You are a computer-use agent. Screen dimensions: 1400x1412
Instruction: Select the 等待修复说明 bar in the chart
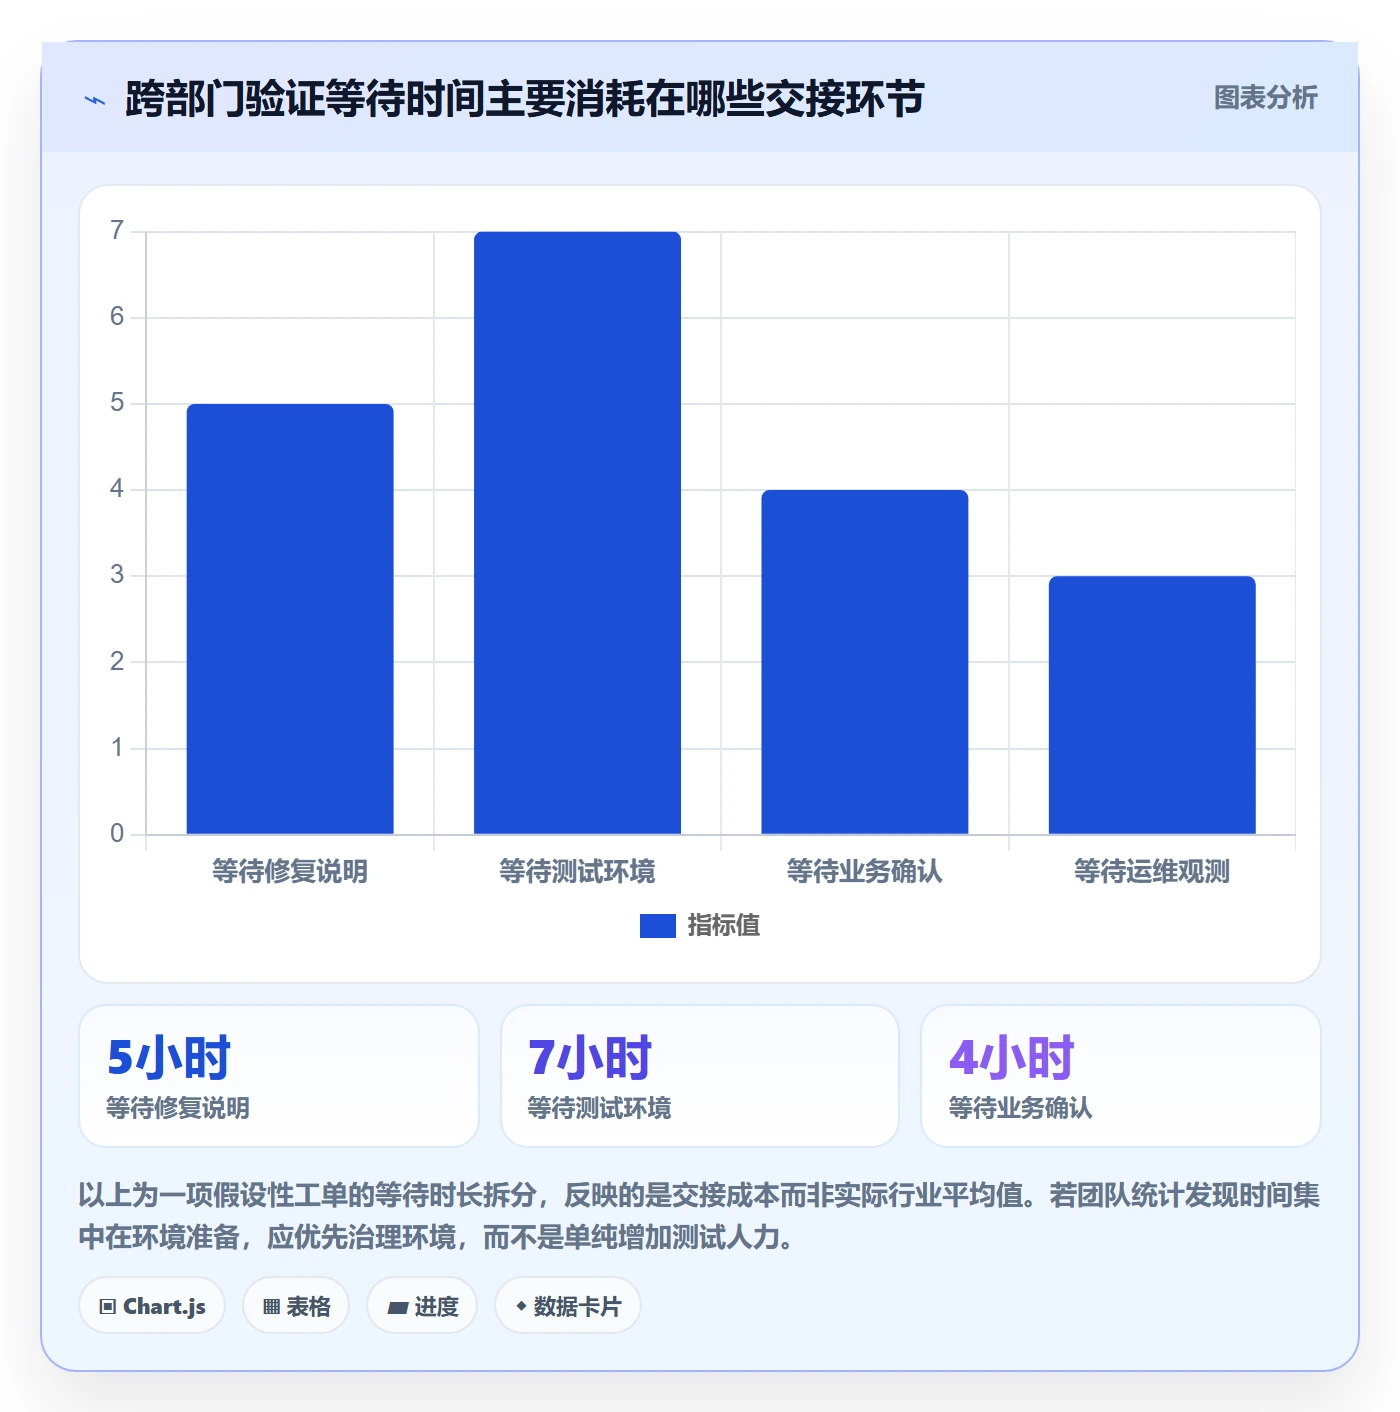pyautogui.click(x=290, y=619)
